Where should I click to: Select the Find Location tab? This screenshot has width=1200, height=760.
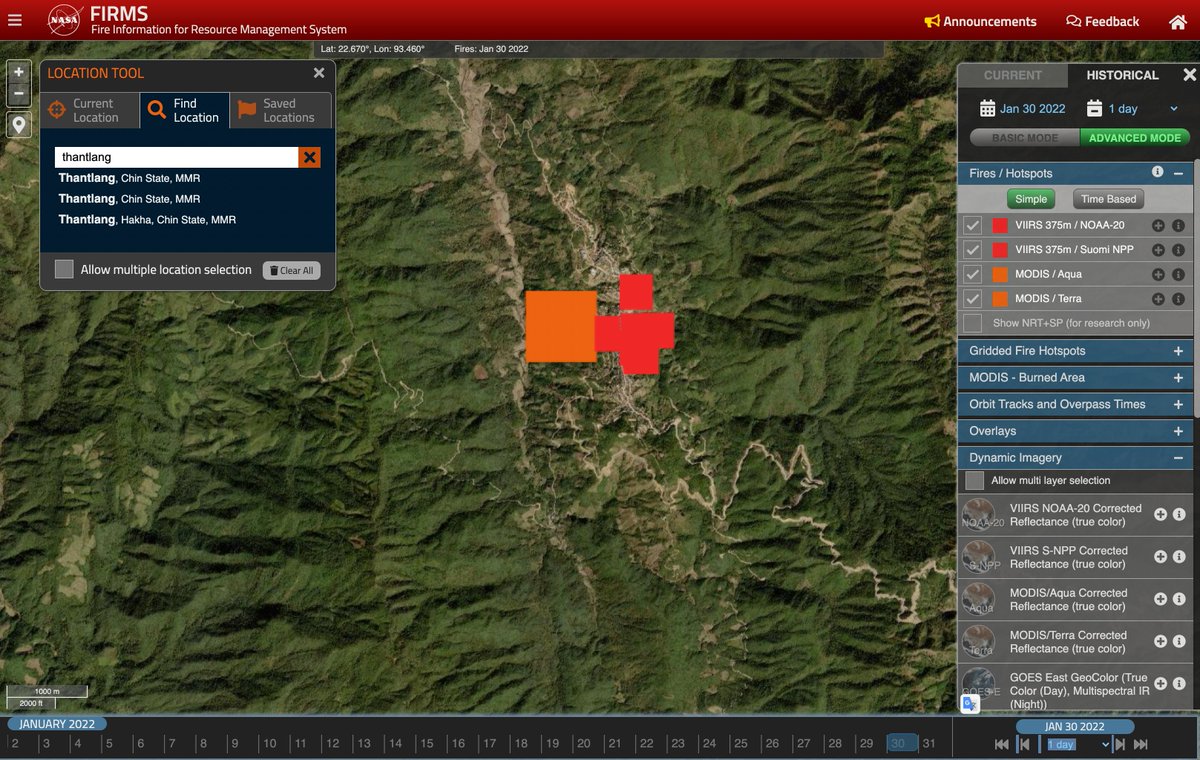click(x=184, y=110)
